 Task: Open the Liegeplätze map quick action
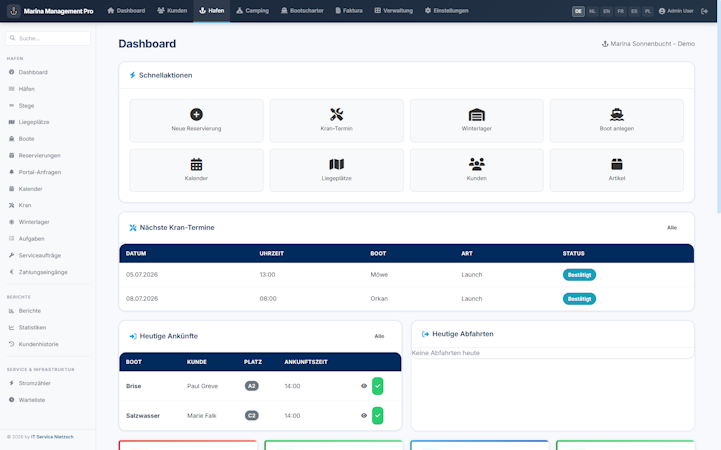337,170
